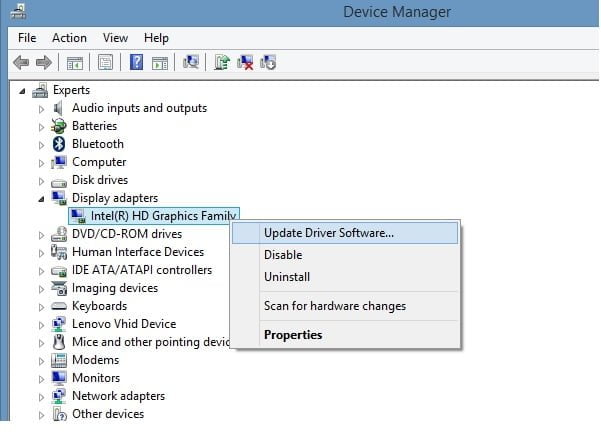Toggle the console tree pane icon

click(75, 62)
